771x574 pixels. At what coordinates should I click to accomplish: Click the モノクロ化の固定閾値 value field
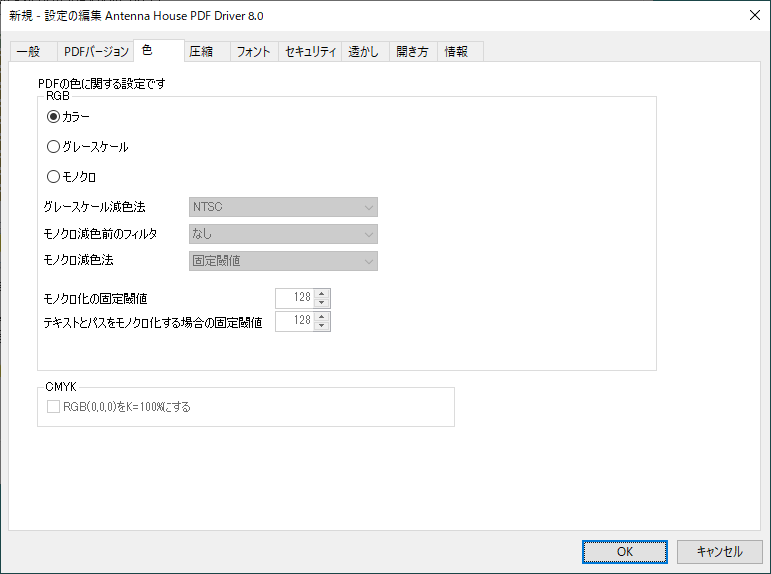pos(294,298)
